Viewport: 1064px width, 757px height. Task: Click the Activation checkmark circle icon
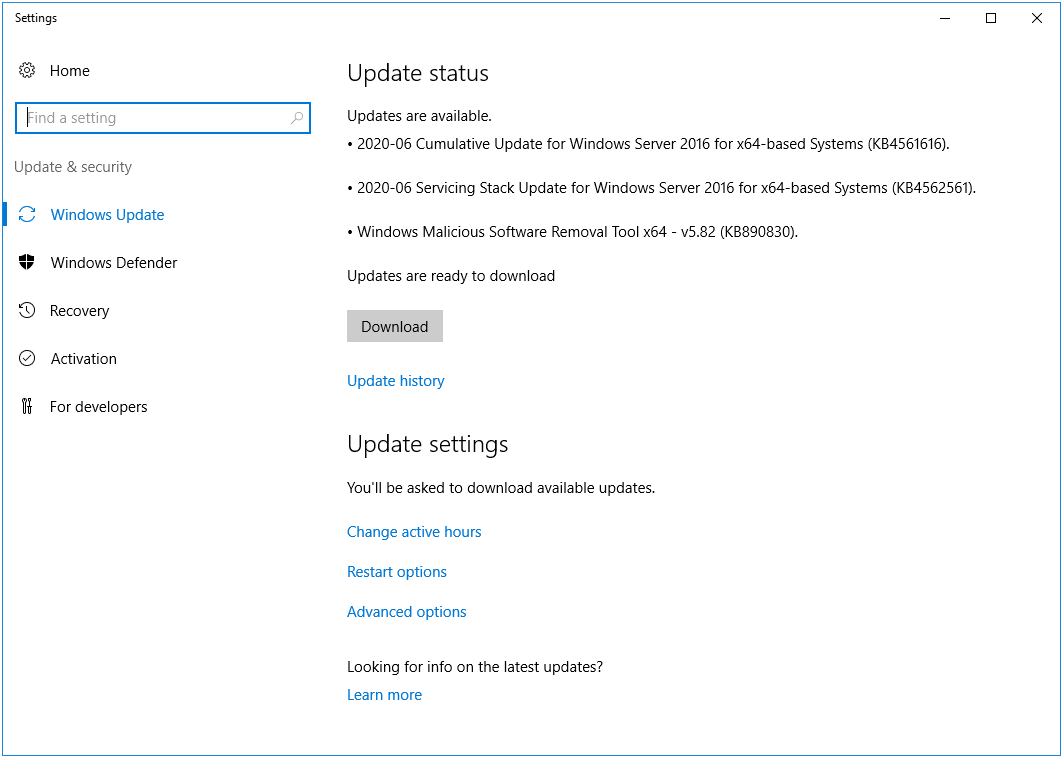pos(27,359)
